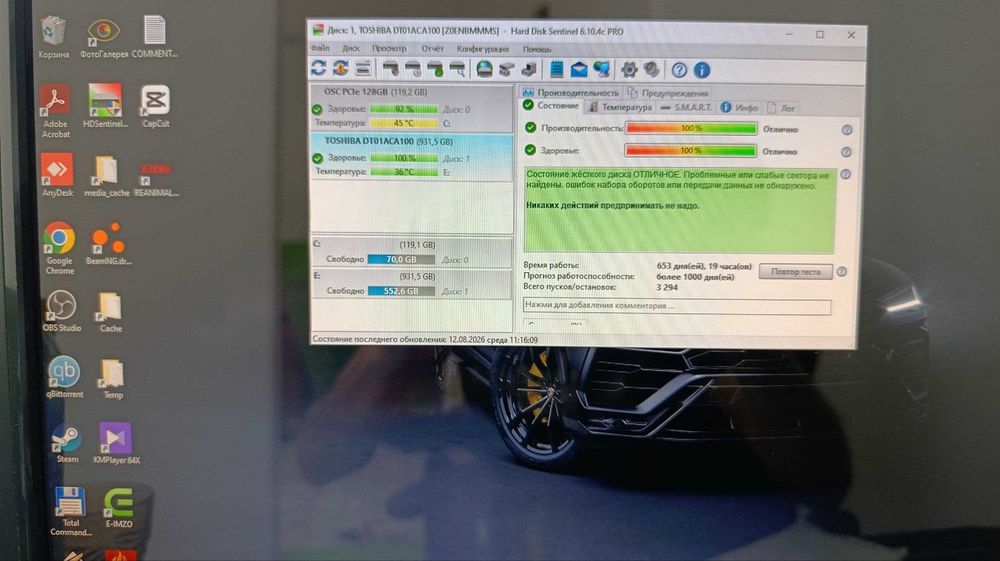Select the AnyDesk desktop icon
The height and width of the screenshot is (561, 1000).
coord(57,174)
